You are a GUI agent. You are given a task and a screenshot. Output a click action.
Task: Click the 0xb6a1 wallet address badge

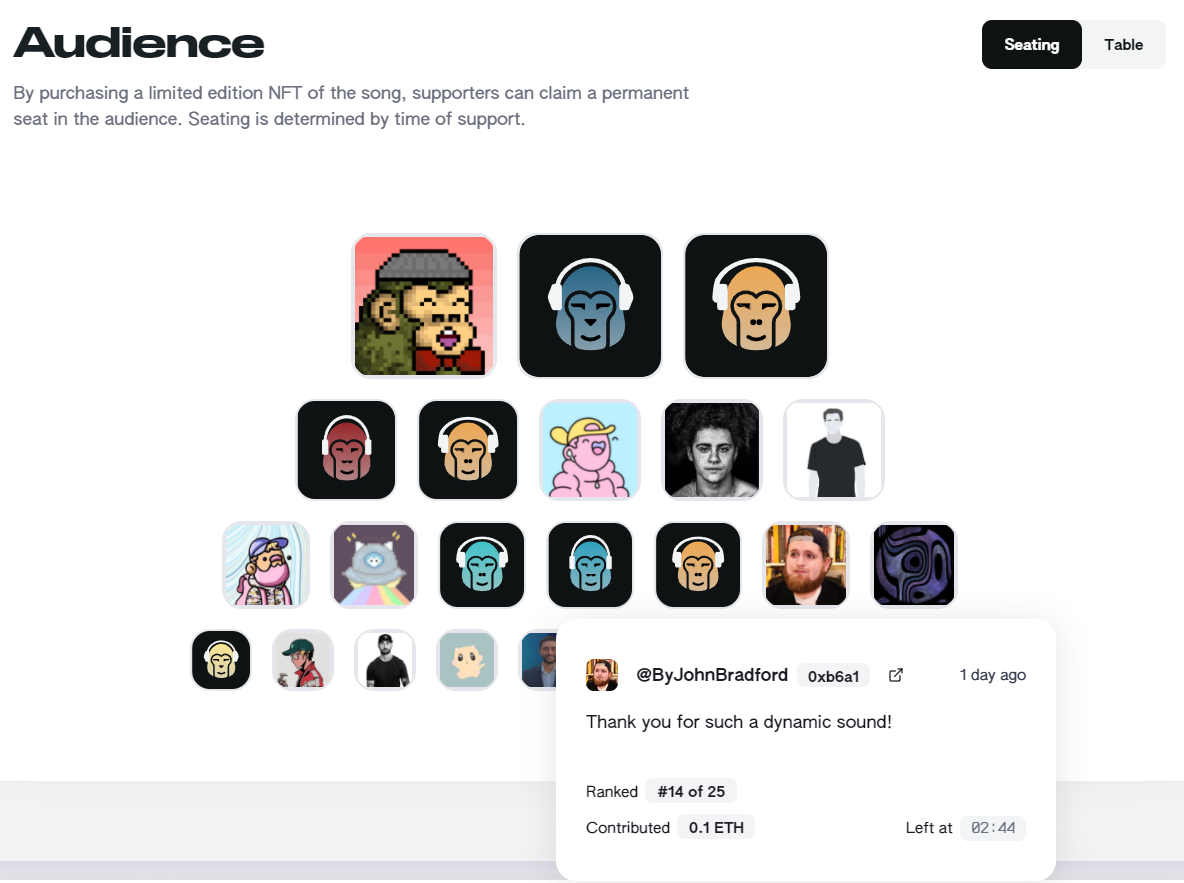[x=833, y=676]
